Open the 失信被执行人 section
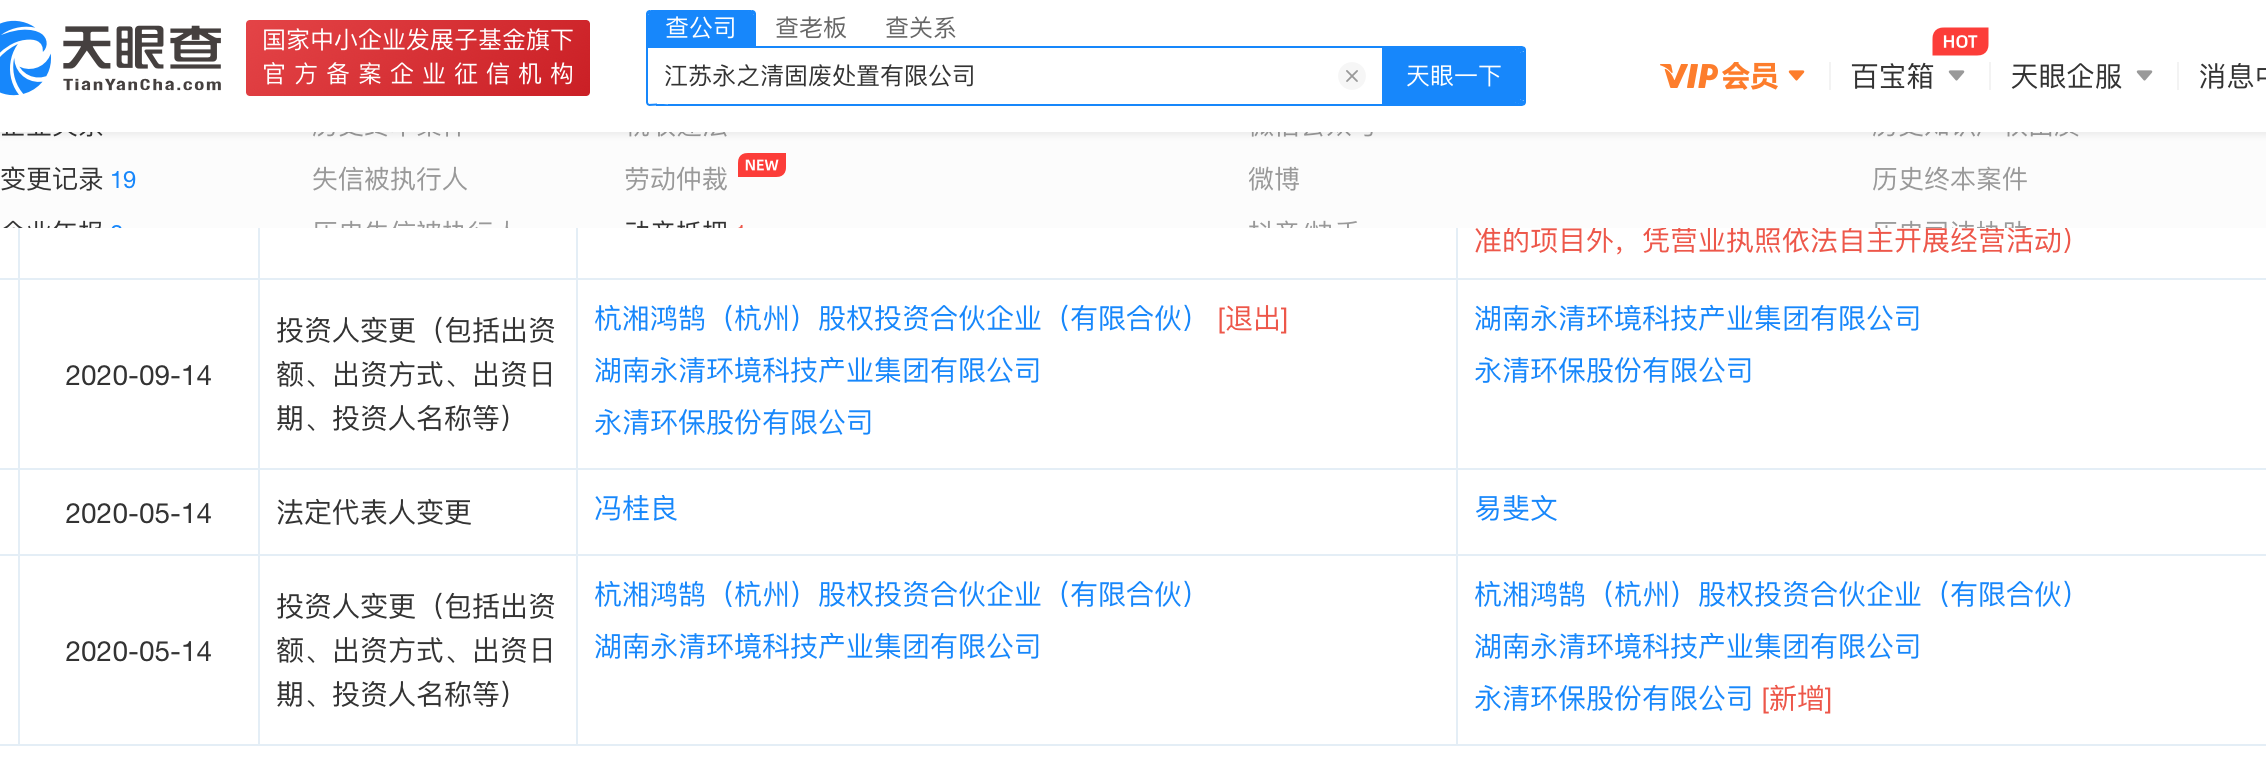This screenshot has height=778, width=2266. [389, 179]
